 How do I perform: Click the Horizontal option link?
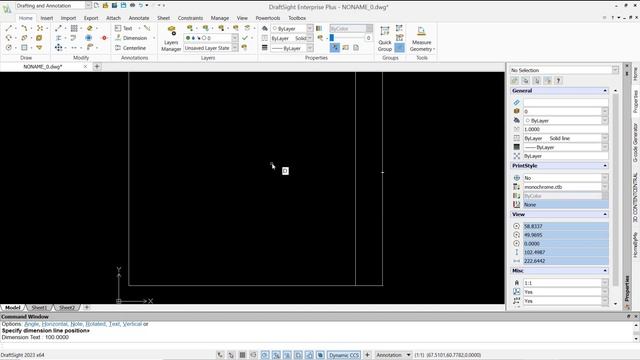[x=55, y=324]
